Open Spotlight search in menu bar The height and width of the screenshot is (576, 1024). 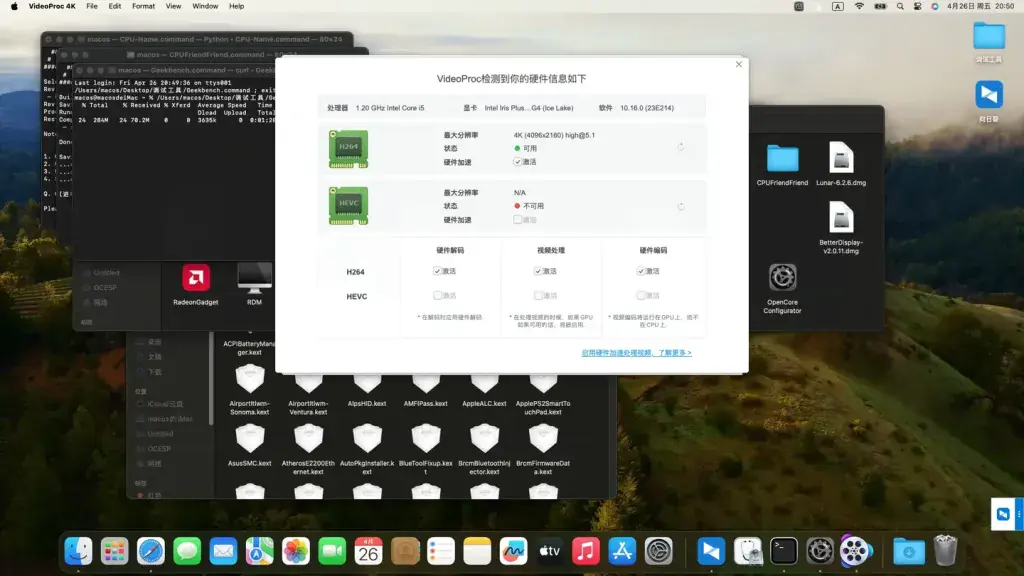tap(900, 6)
